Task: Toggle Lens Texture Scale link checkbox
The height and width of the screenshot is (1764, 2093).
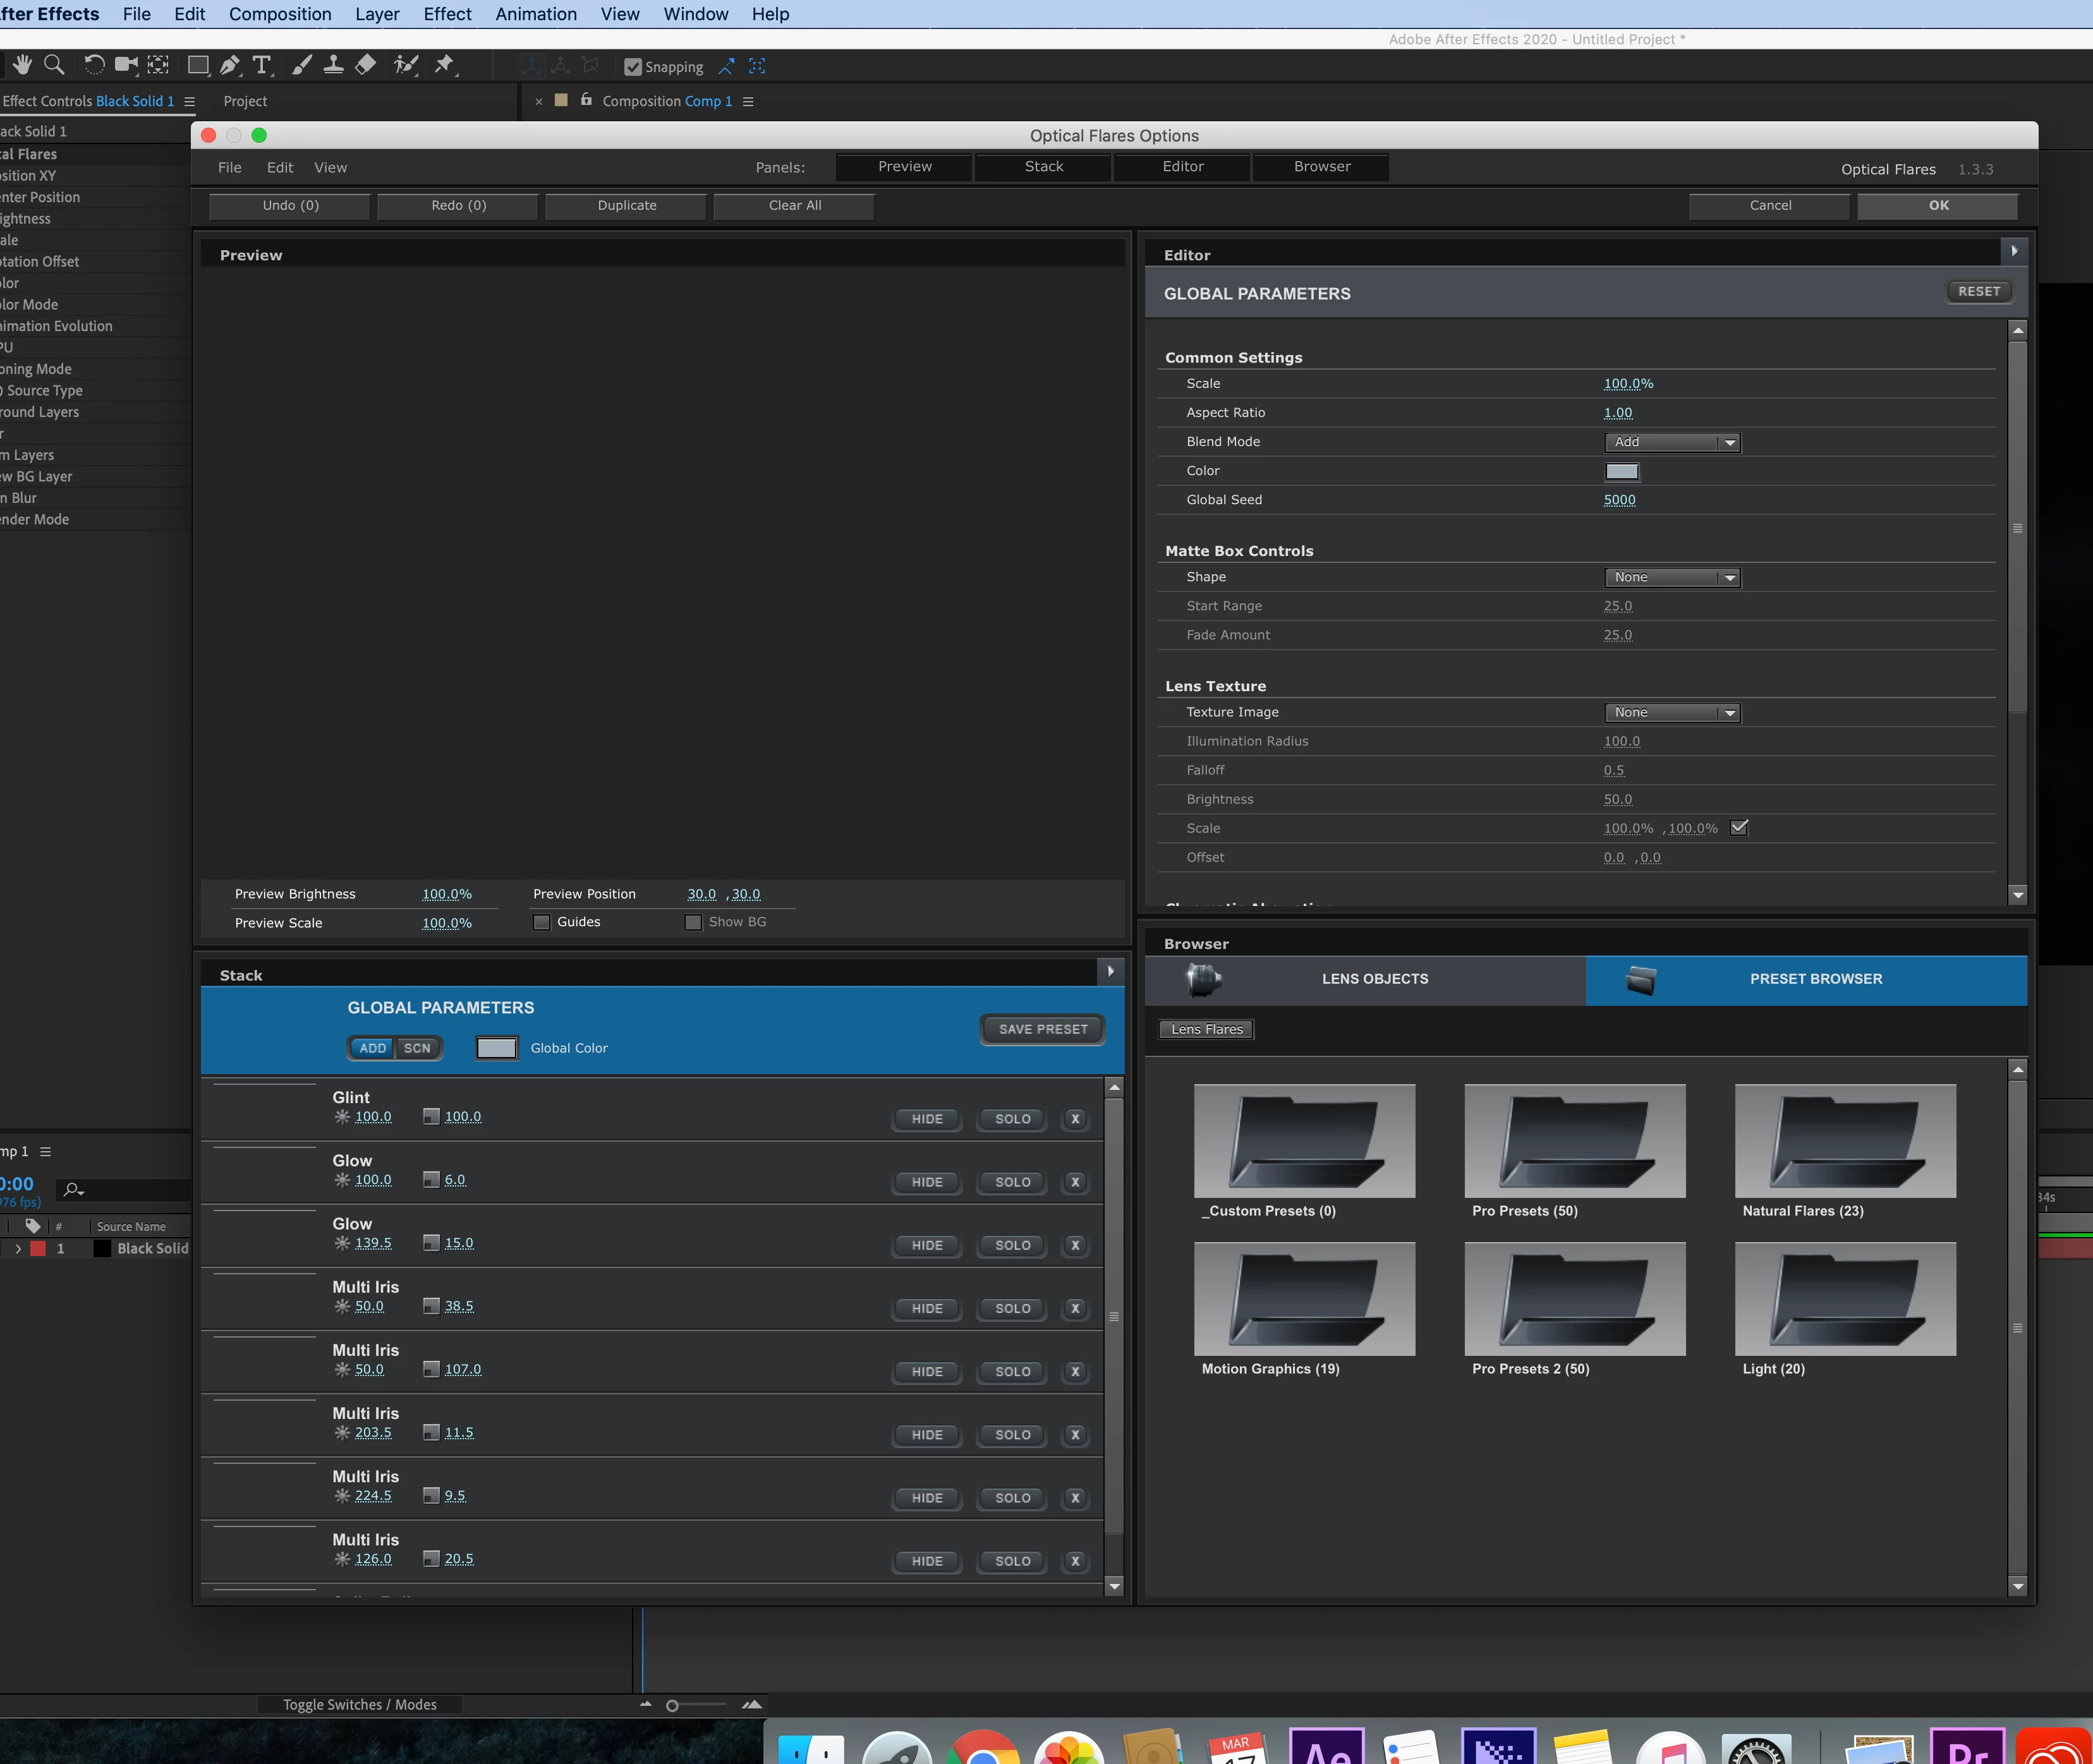Action: pos(1739,827)
